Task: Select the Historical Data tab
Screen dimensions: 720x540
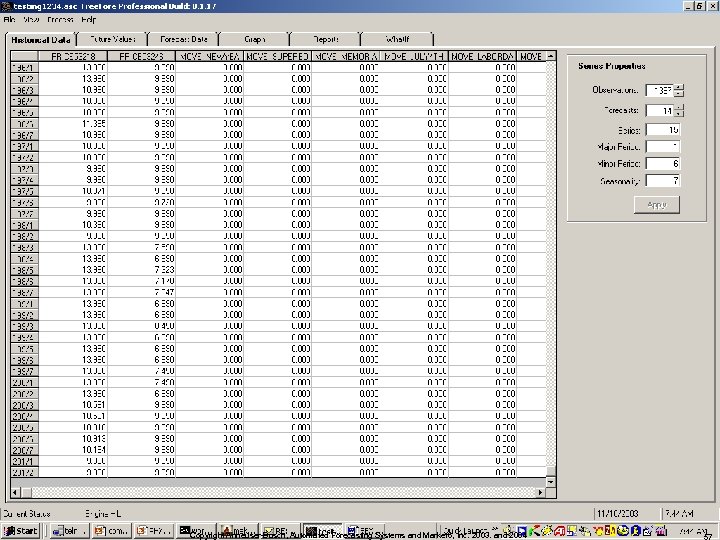Action: pos(41,40)
